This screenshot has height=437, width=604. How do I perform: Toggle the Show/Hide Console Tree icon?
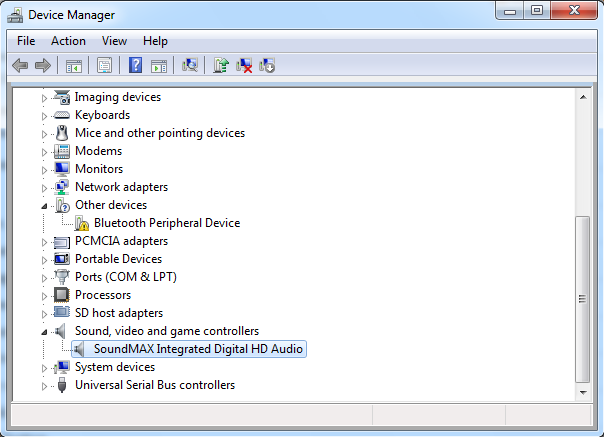[74, 66]
